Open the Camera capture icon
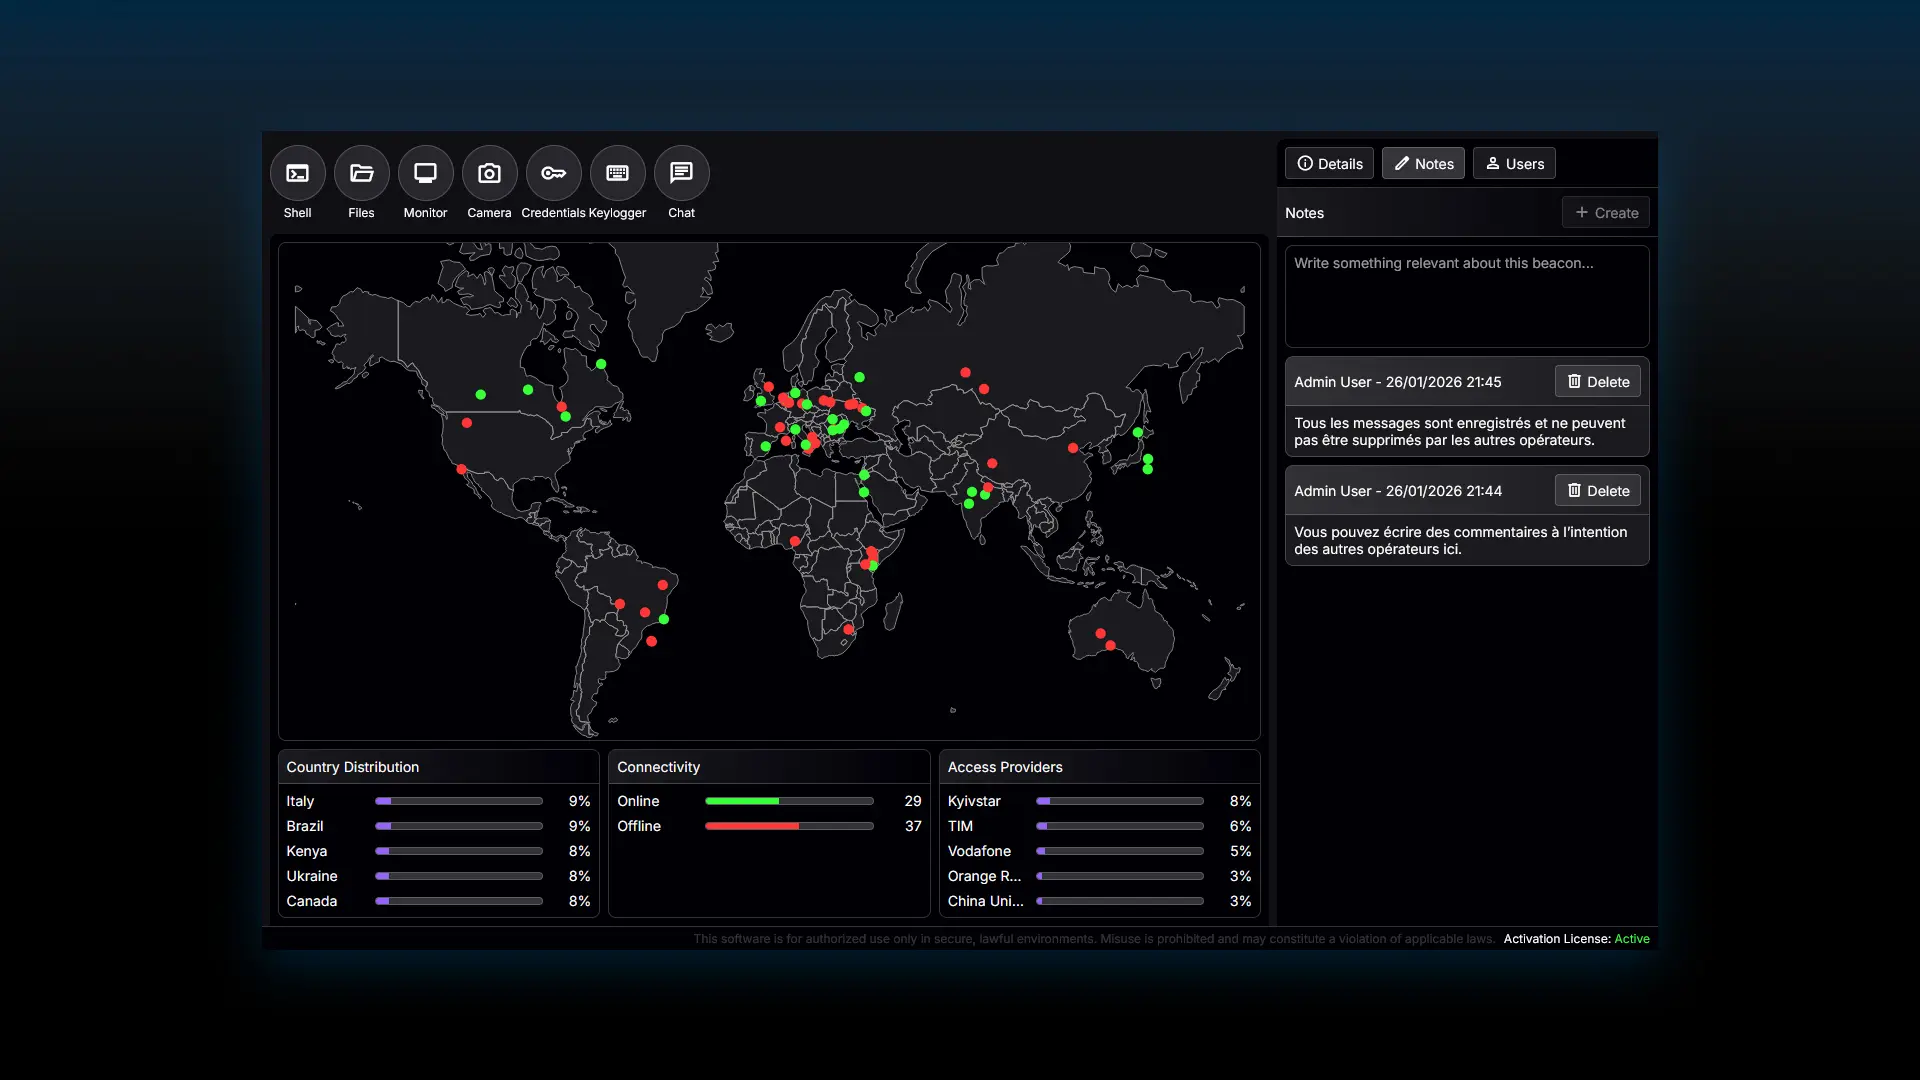 tap(489, 174)
